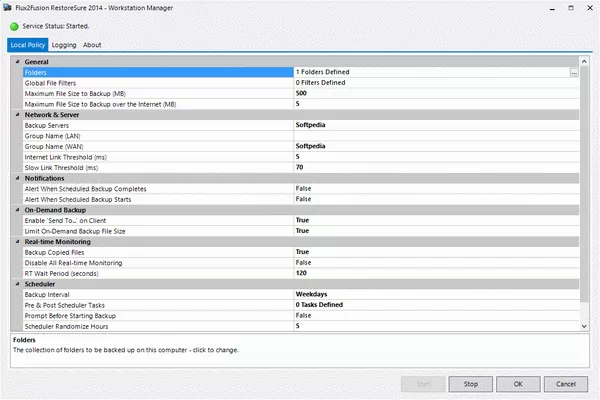Click the RT Wait Period value 120
Image resolution: width=600 pixels, height=400 pixels.
(x=301, y=273)
